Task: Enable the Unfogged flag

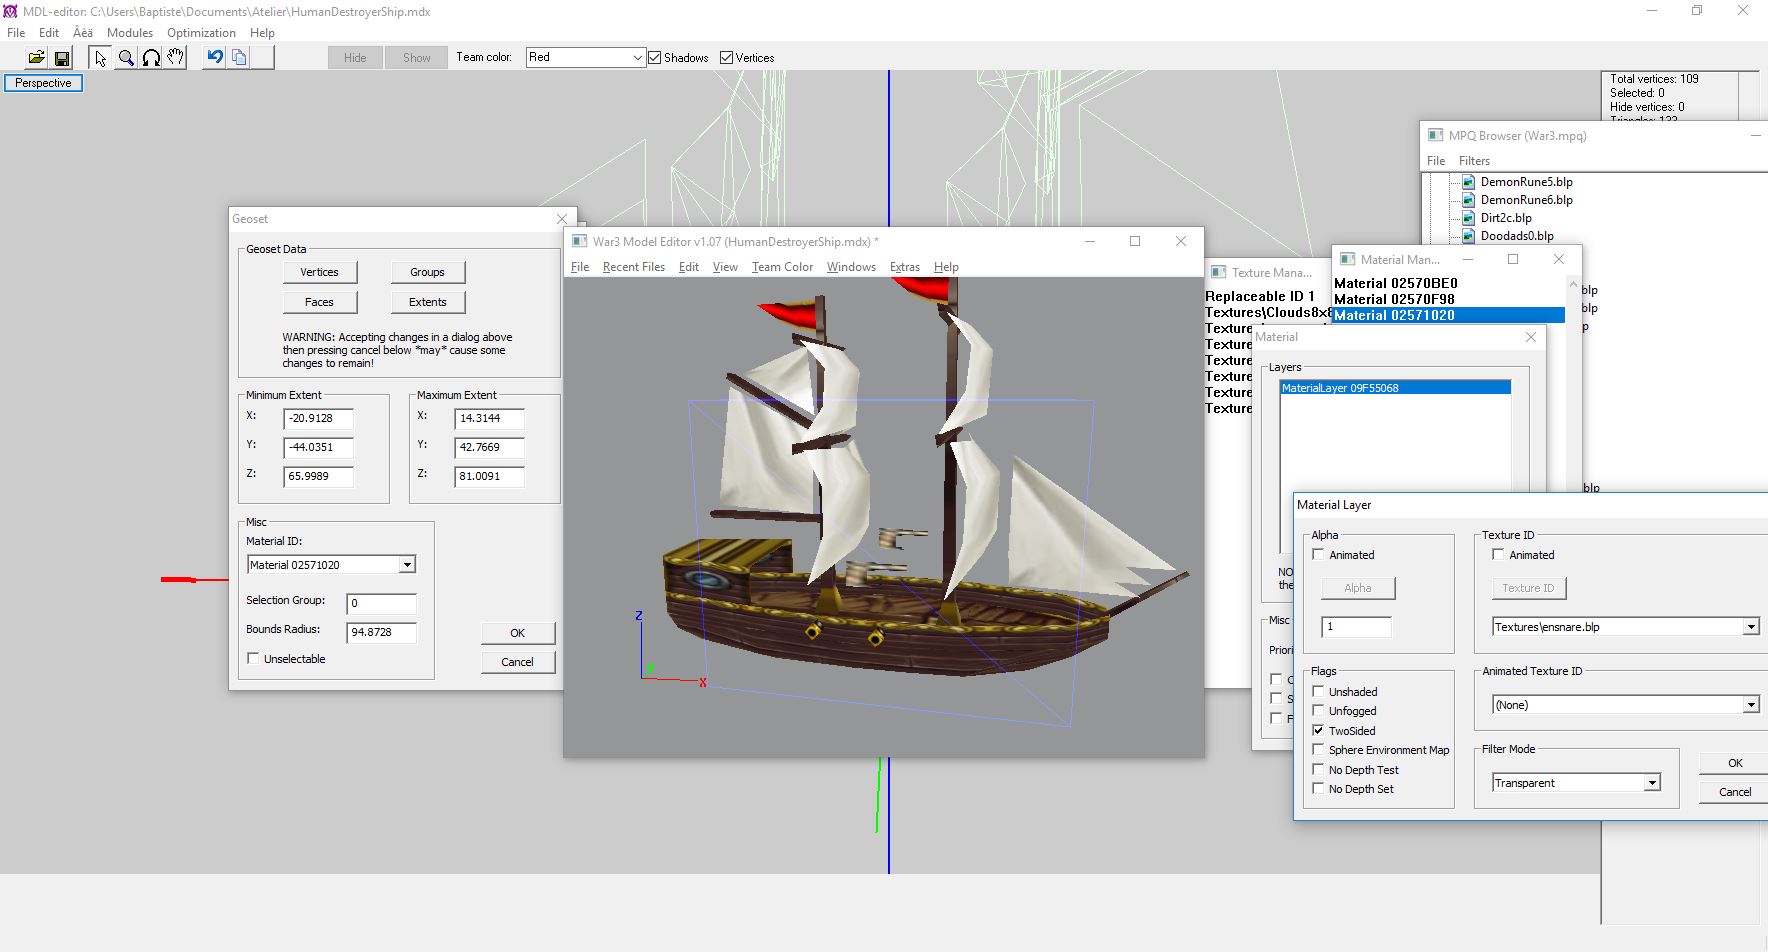Action: tap(1318, 711)
